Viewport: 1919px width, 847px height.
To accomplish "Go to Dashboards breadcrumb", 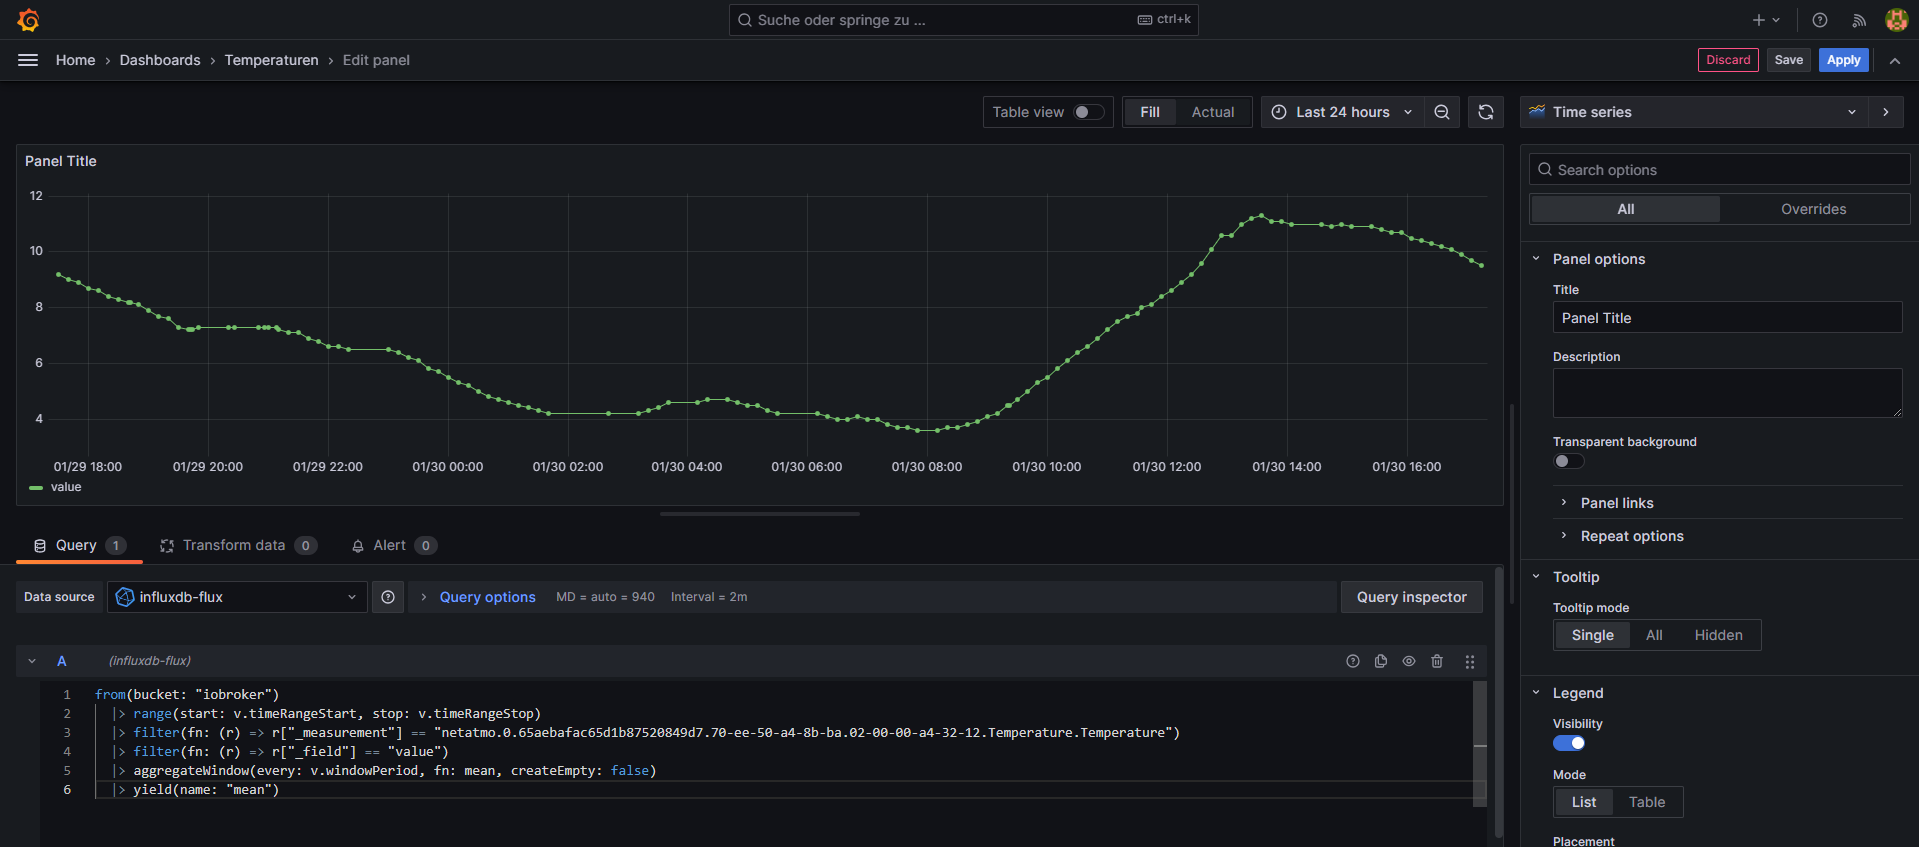I will click(x=160, y=60).
